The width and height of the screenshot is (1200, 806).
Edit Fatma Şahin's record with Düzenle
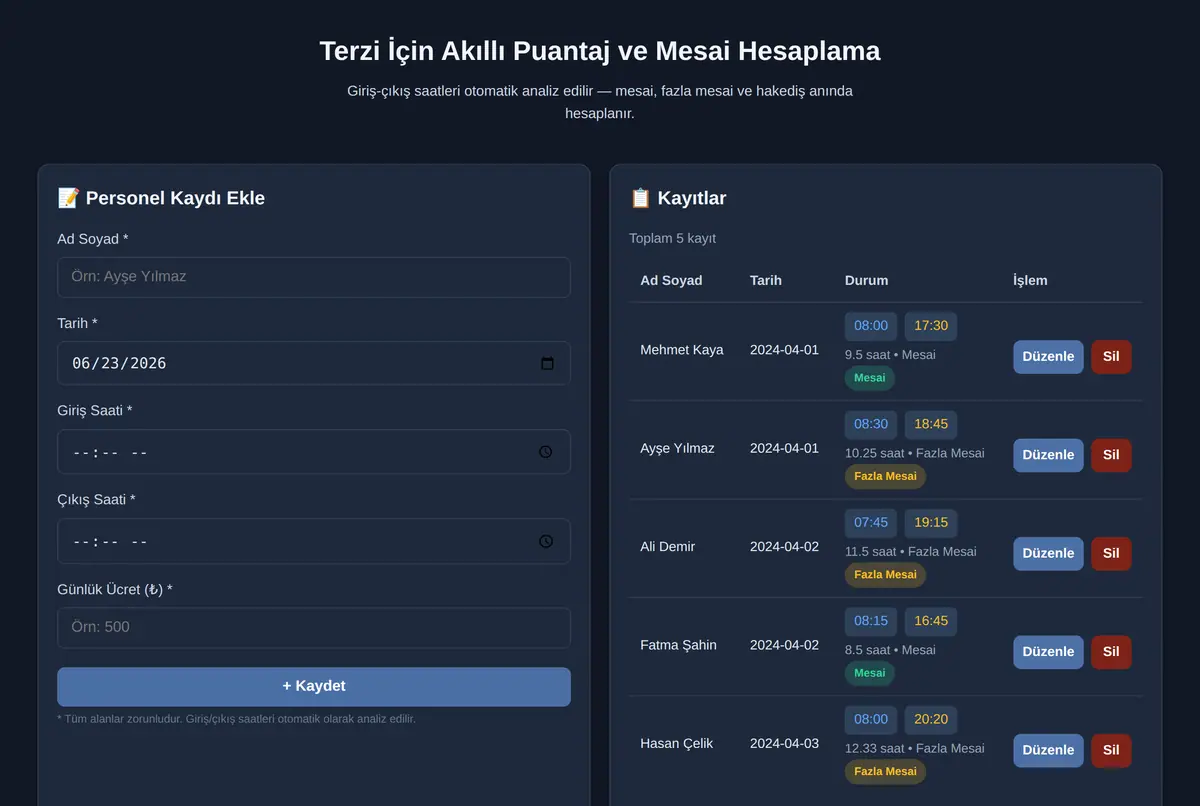1048,652
